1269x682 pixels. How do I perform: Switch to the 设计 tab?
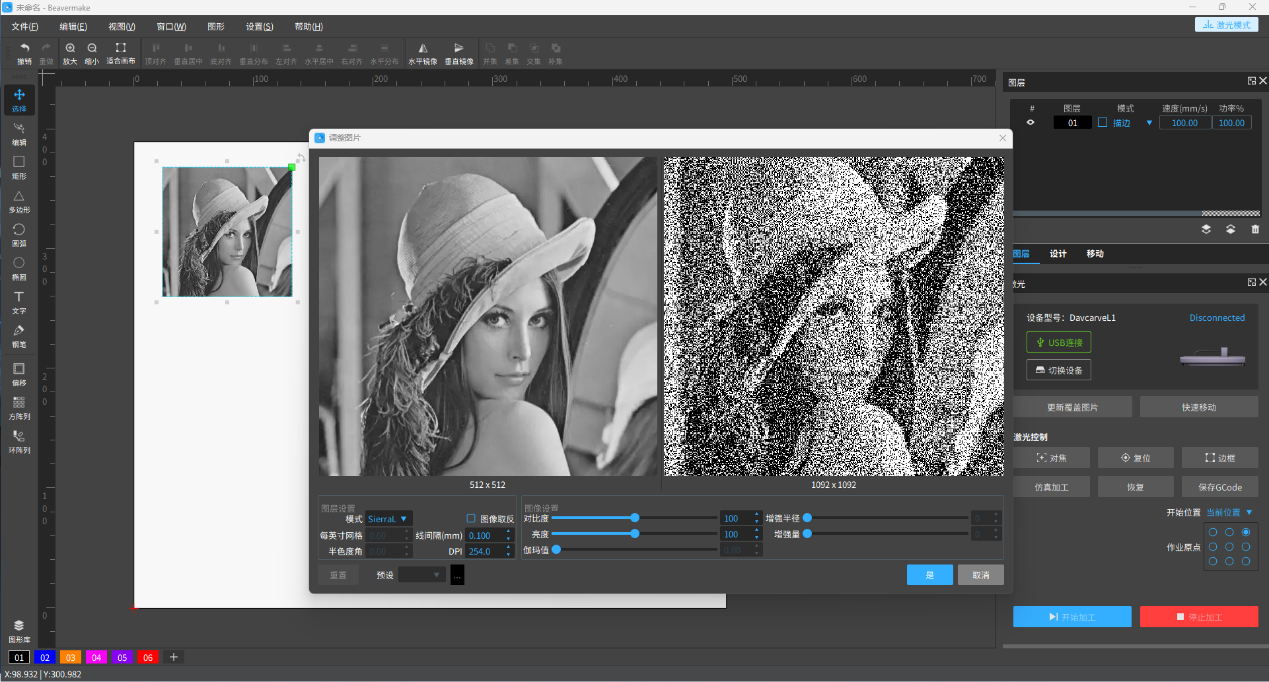(x=1058, y=254)
